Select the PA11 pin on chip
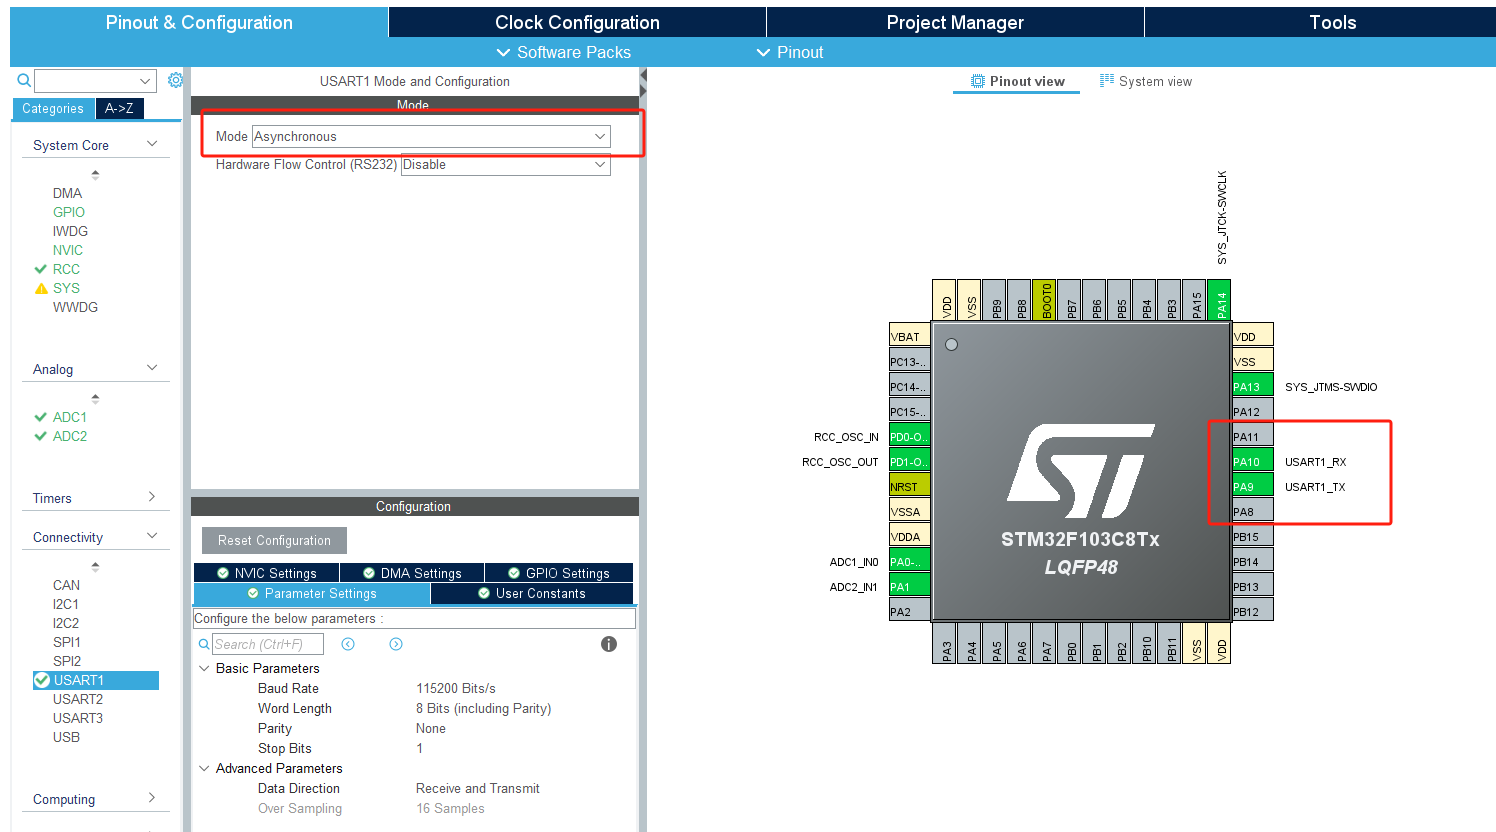This screenshot has height=832, width=1496. pos(1252,436)
